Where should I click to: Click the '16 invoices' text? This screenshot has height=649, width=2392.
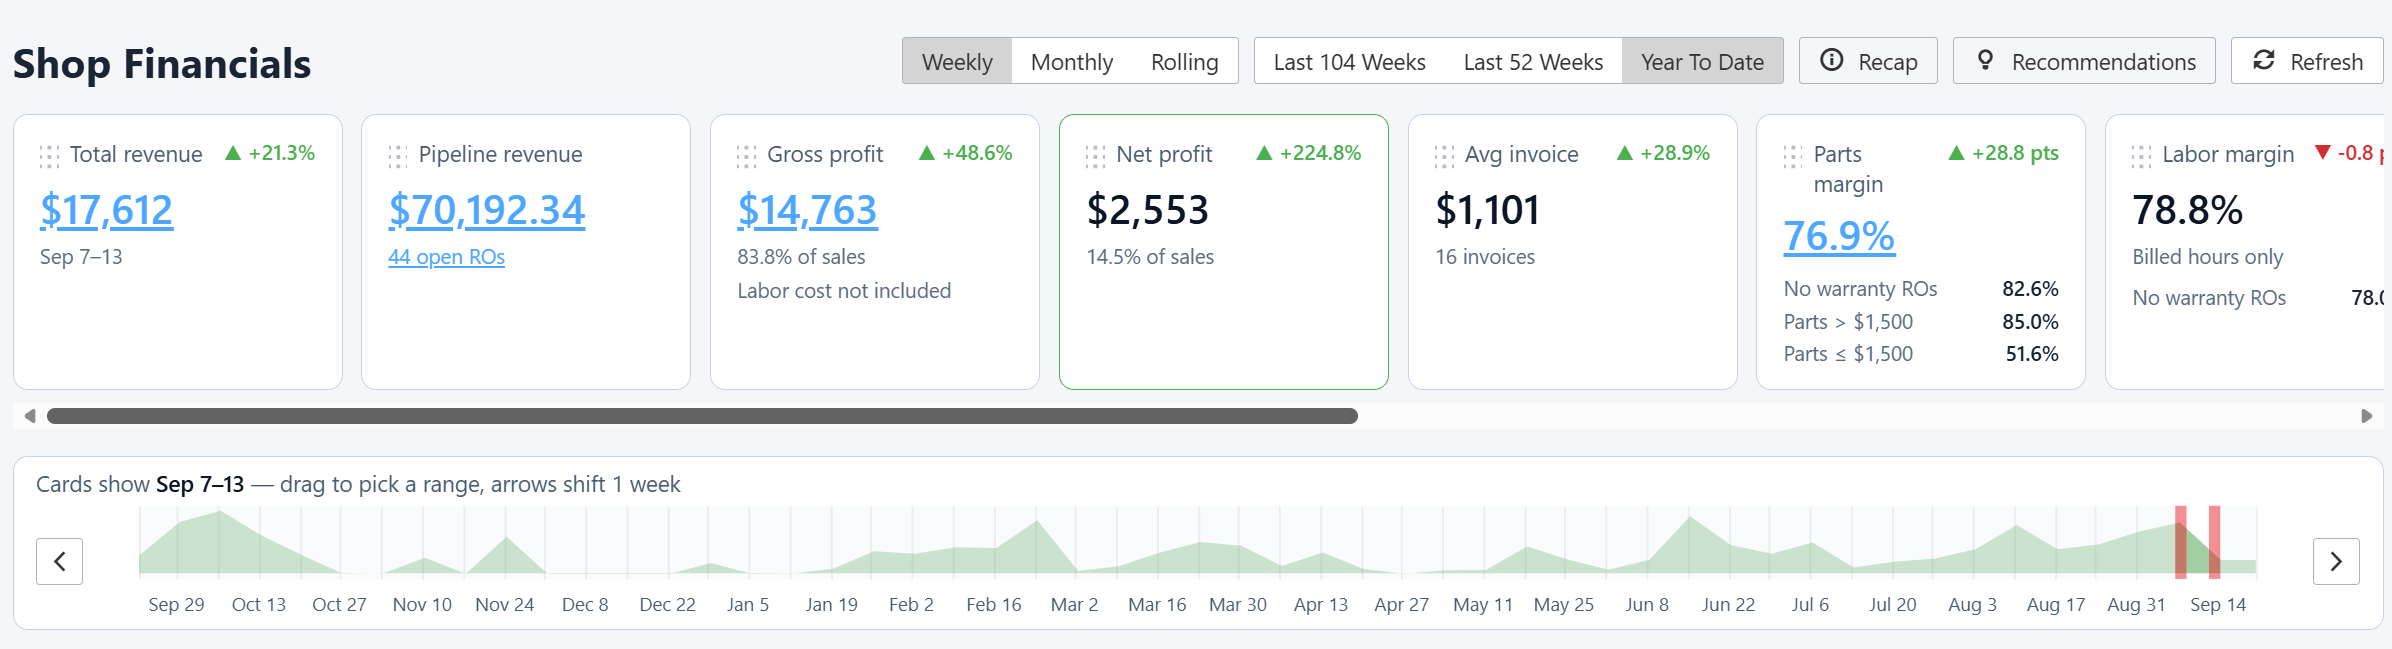click(1485, 257)
